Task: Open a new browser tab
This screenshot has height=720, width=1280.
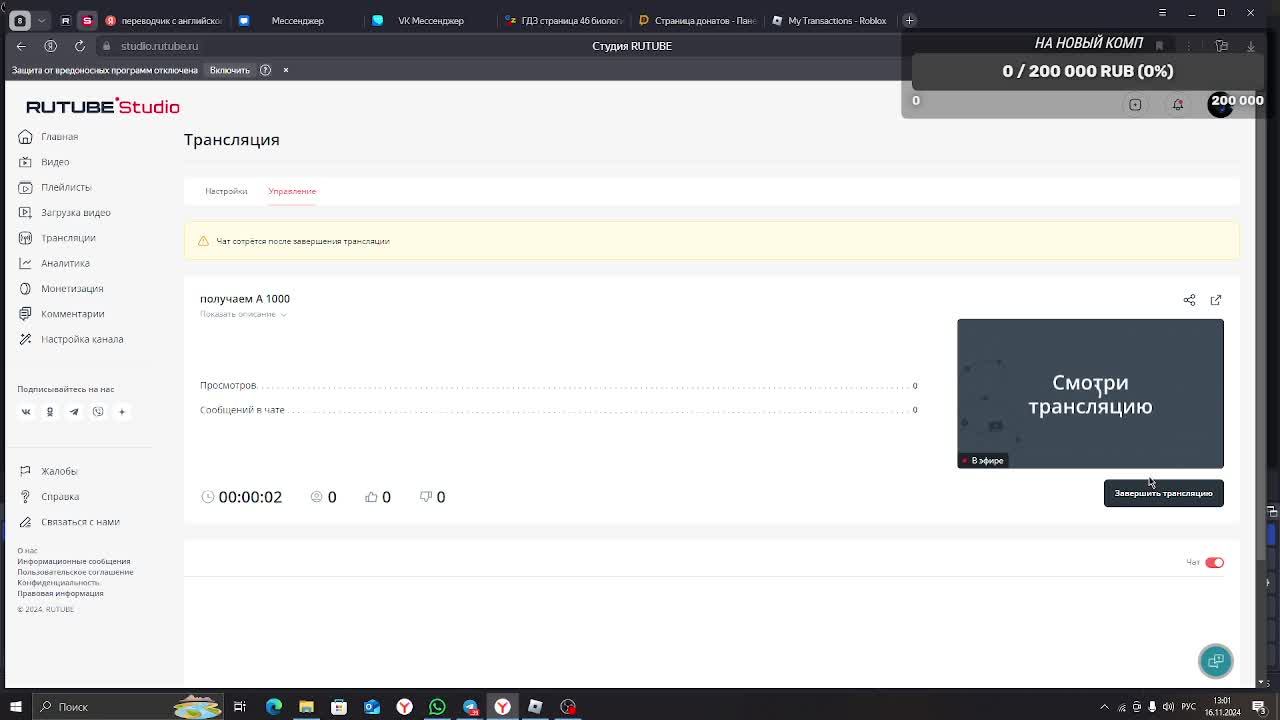Action: (x=909, y=20)
